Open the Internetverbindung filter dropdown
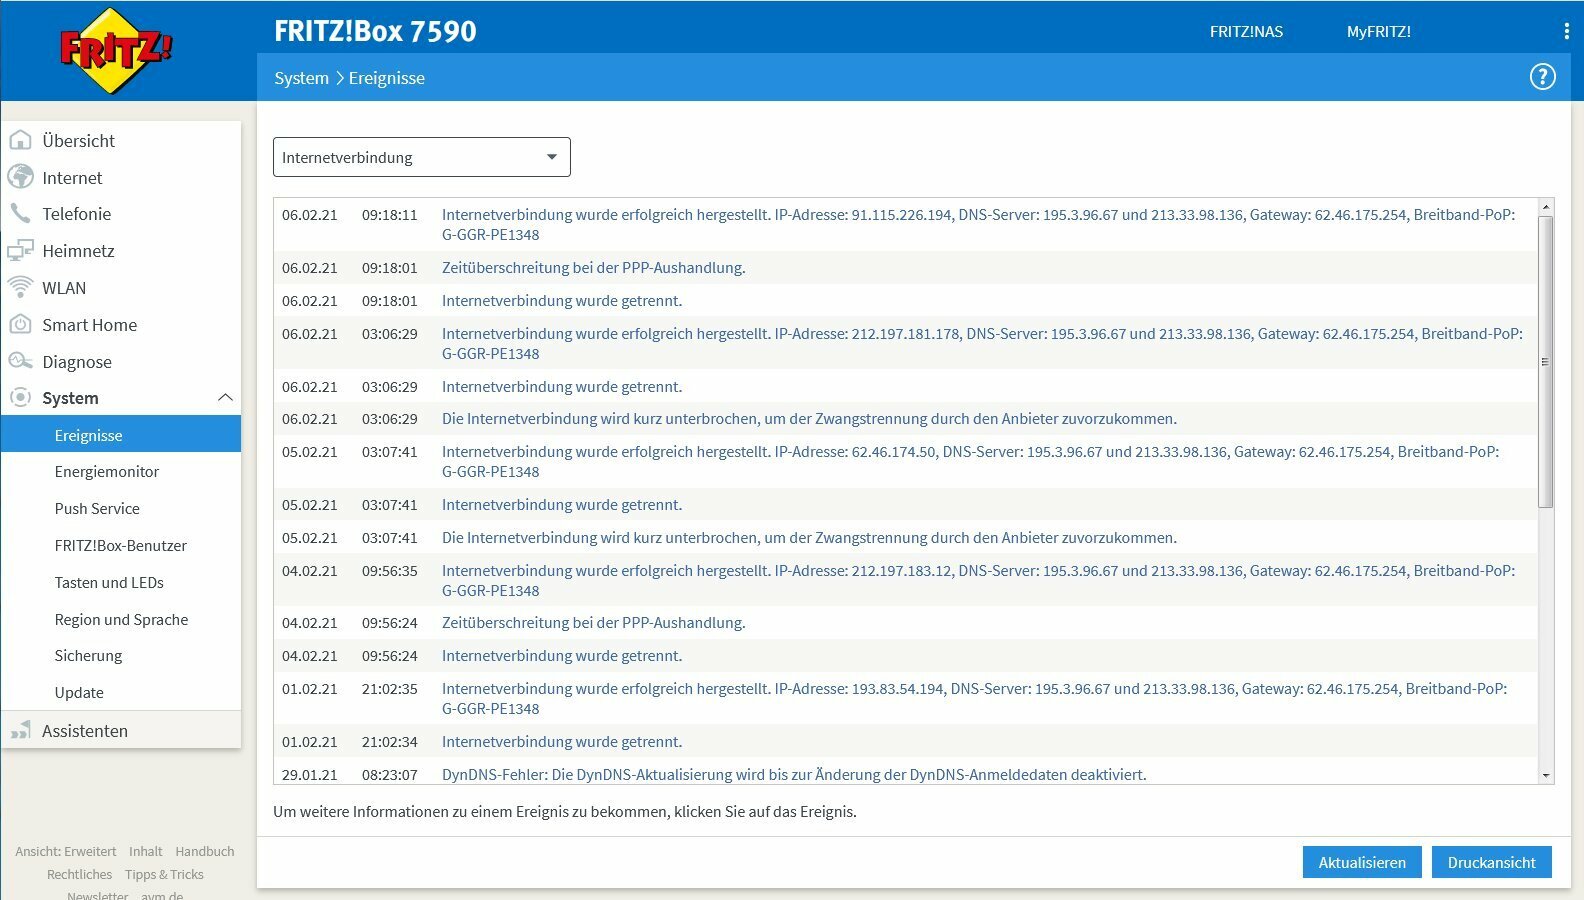1584x900 pixels. pos(422,157)
